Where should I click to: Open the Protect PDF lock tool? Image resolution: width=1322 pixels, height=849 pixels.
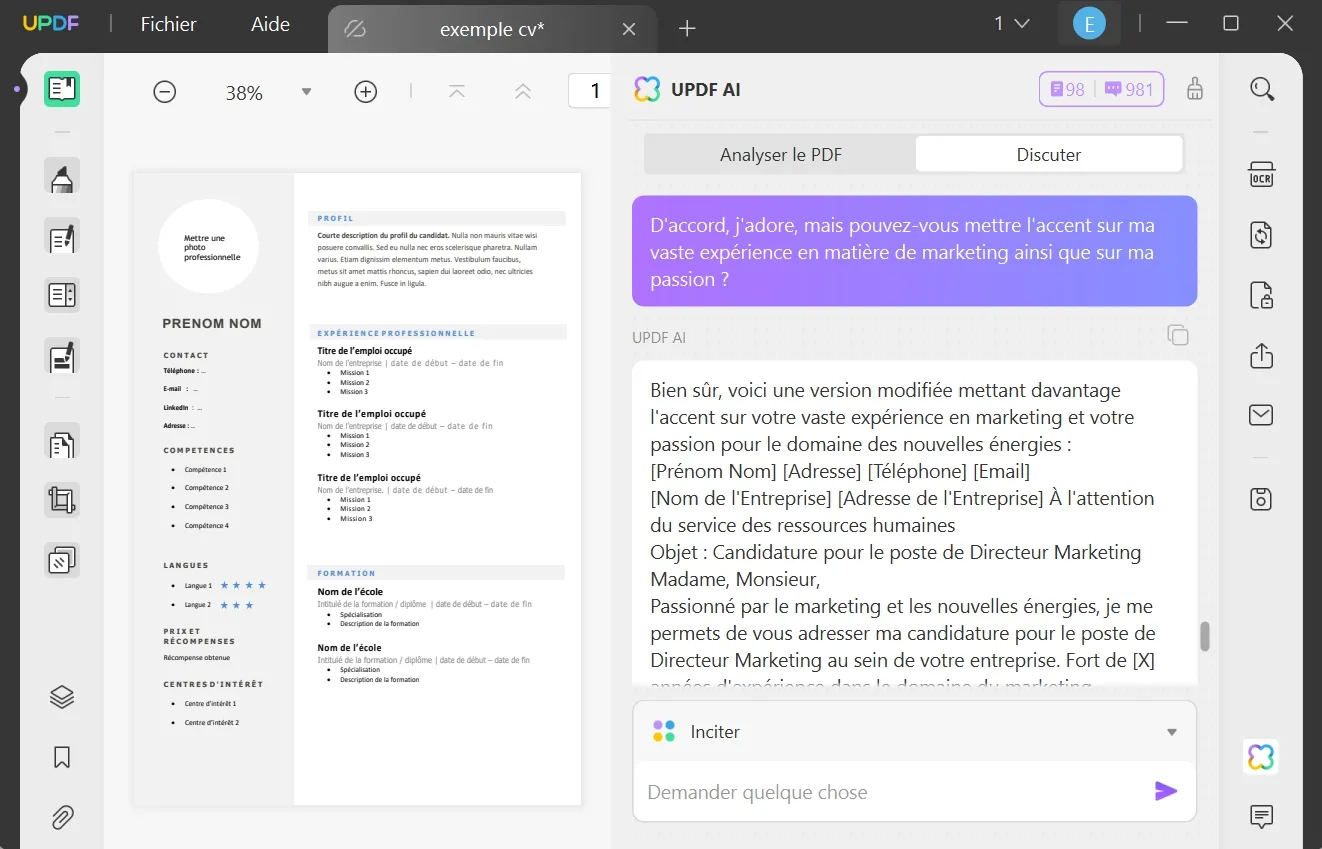point(1262,296)
